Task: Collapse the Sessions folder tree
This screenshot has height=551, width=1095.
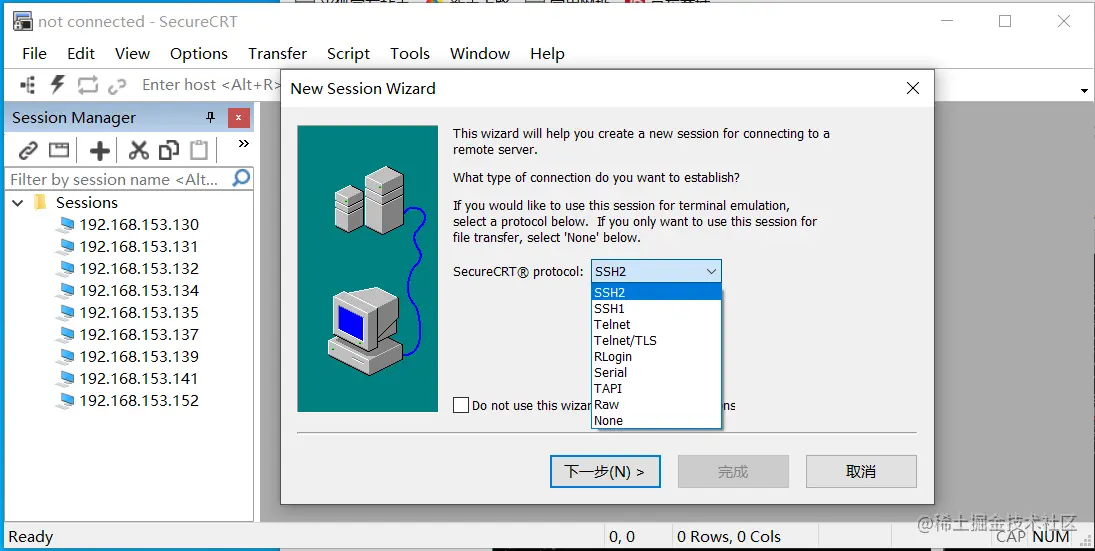Action: point(18,203)
